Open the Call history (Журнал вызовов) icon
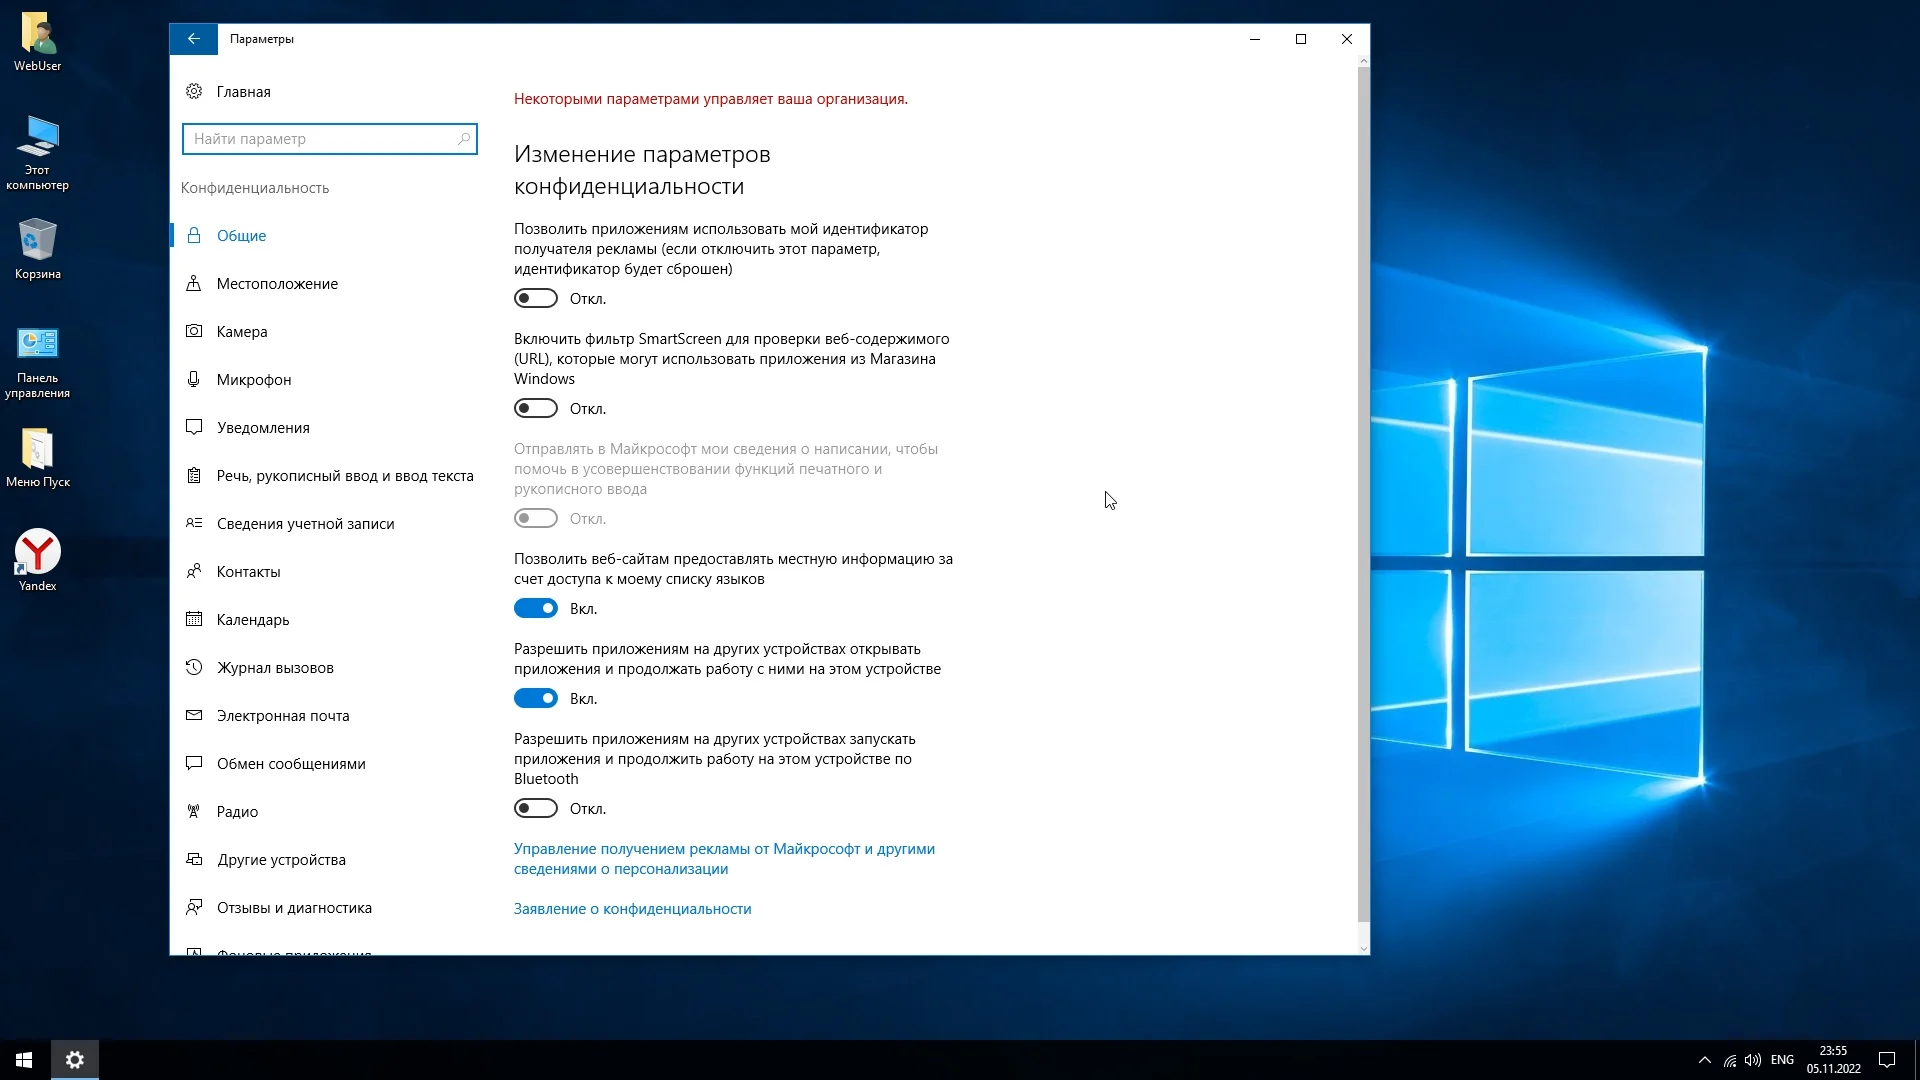 [x=194, y=667]
